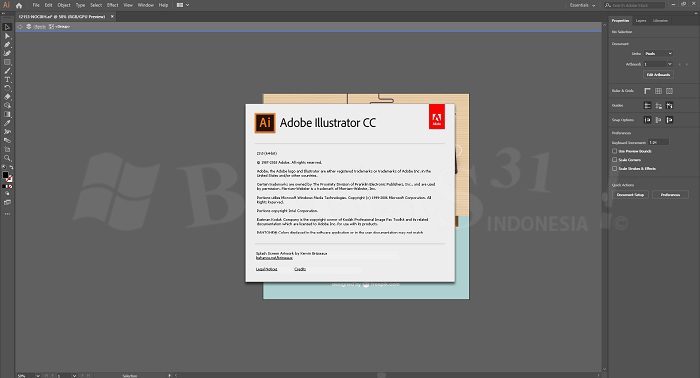Screen dimensions: 700x378
Task: Choose the Rotate tool
Action: [x=7, y=88]
